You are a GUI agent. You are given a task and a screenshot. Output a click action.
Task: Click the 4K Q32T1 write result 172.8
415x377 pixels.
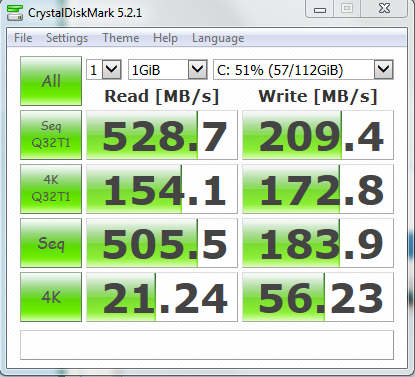coord(318,189)
